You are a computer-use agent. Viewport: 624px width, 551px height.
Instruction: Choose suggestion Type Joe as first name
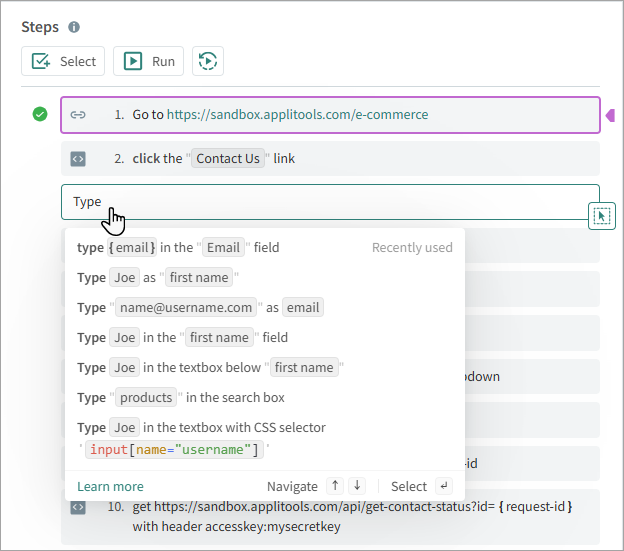158,278
